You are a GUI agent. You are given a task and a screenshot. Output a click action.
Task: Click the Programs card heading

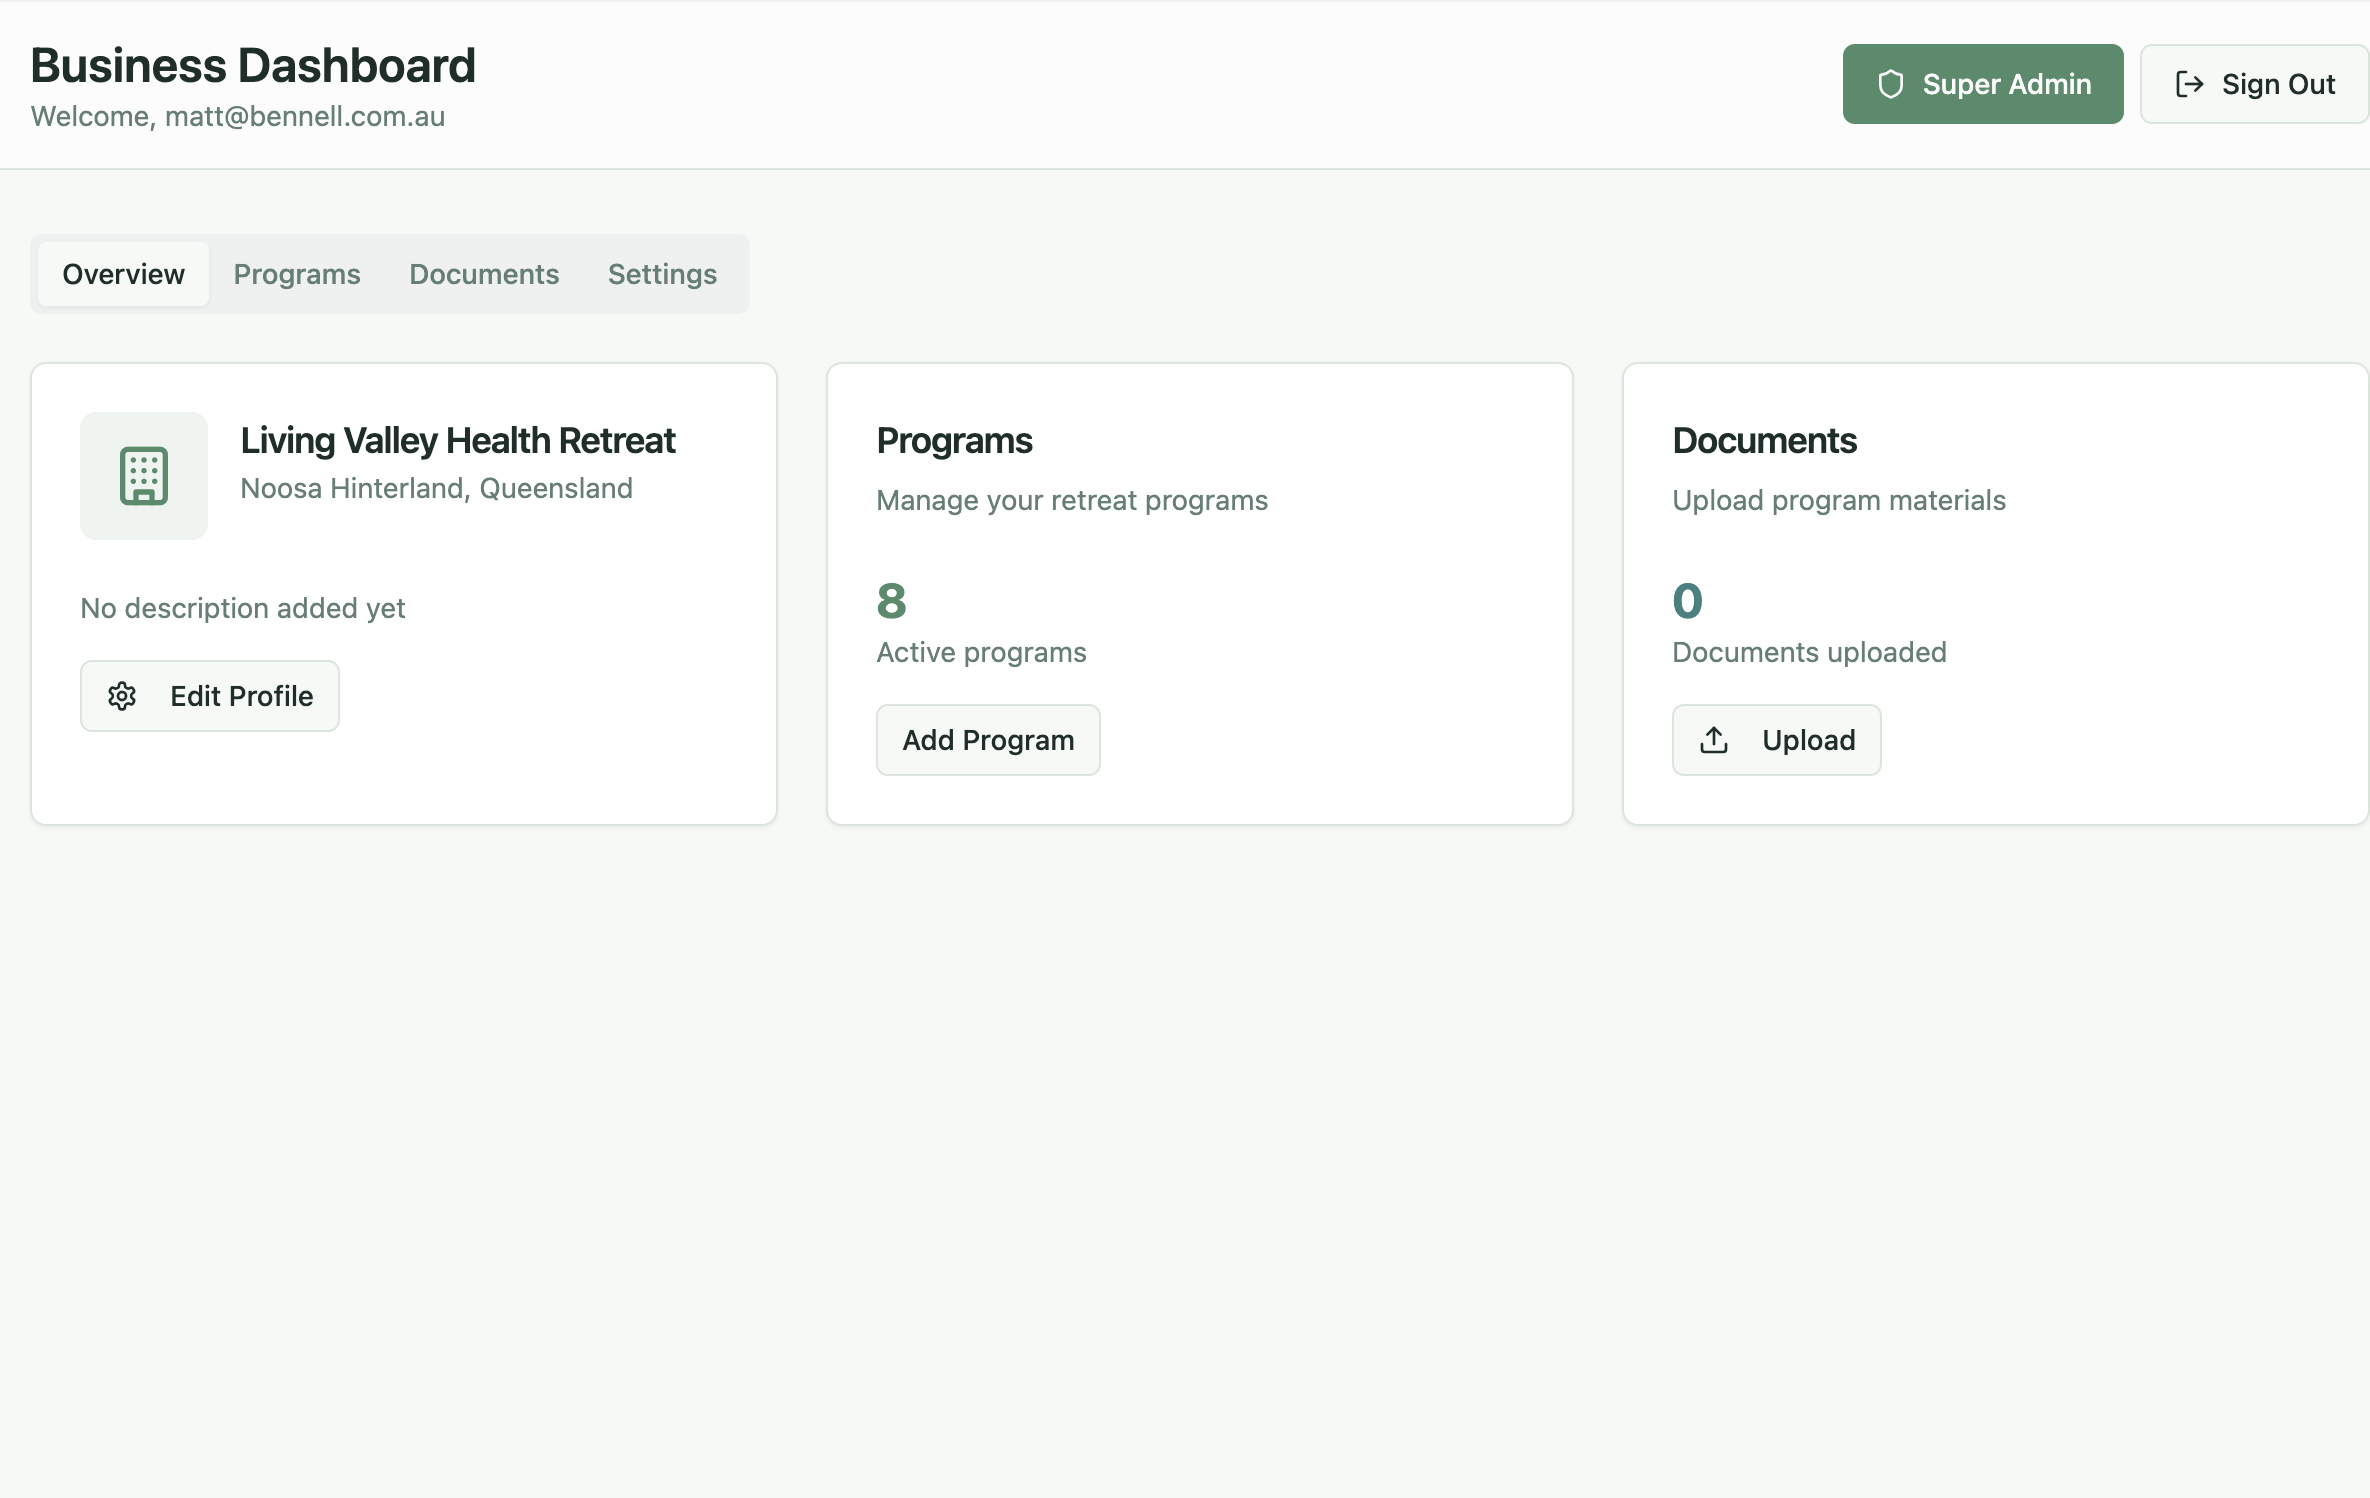[x=954, y=441]
